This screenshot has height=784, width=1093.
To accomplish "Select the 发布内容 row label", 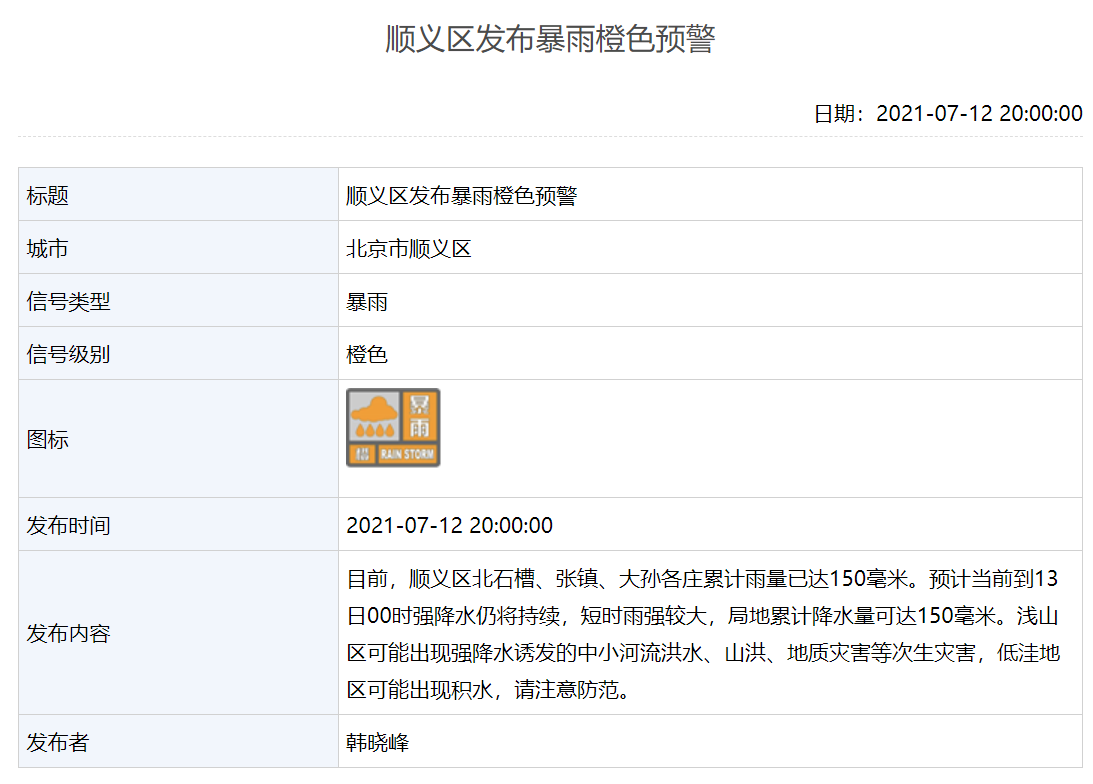I will click(69, 633).
